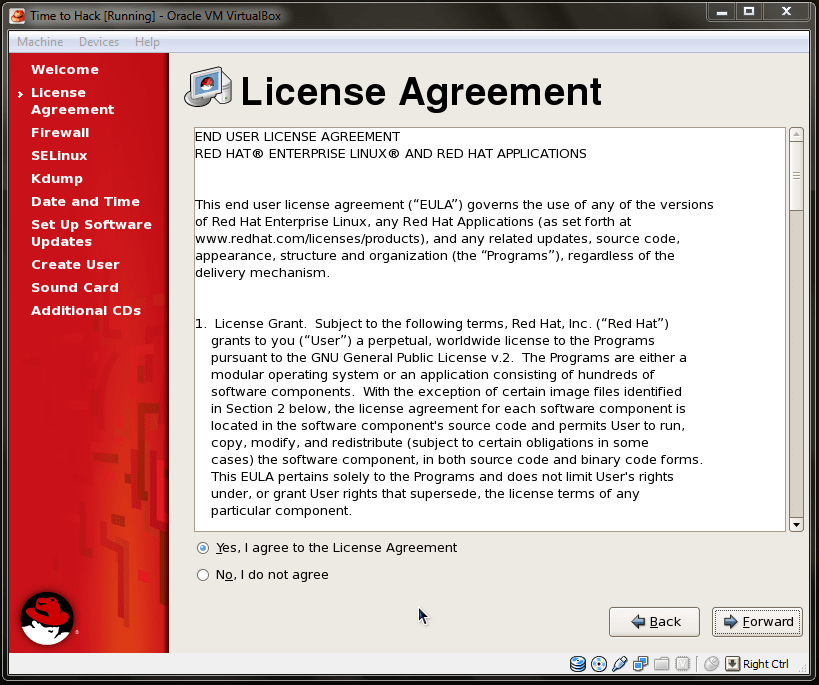Go back with the Back button
Viewport: 819px width, 685px height.
click(654, 622)
